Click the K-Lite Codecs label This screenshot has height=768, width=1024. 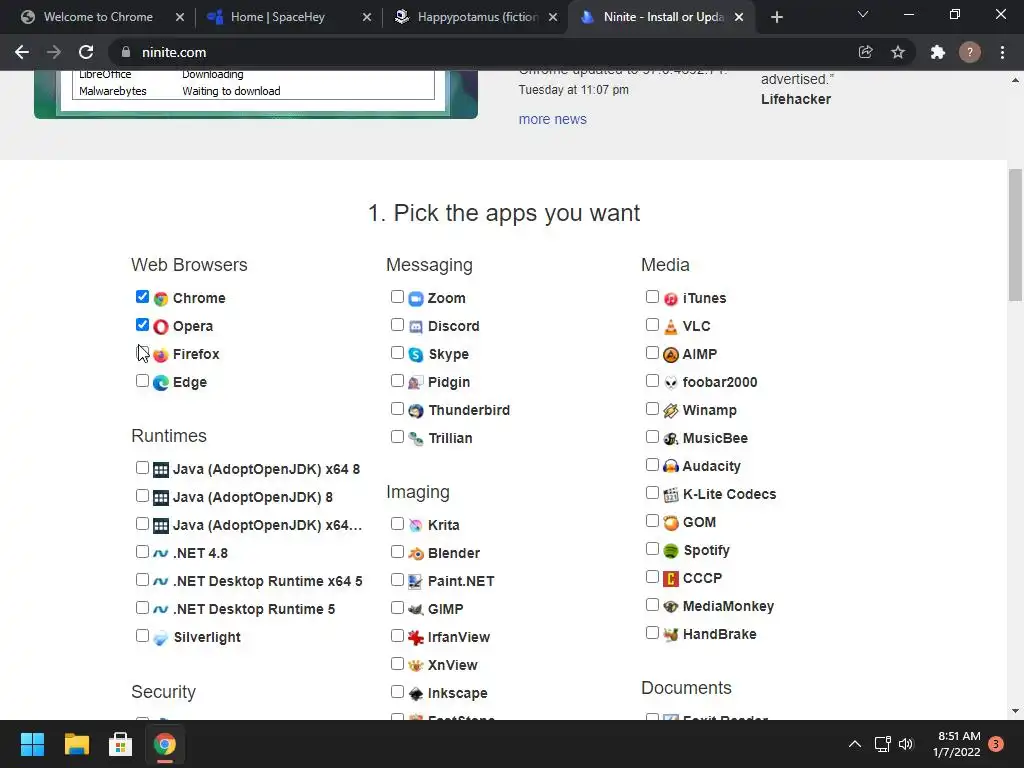coord(729,494)
